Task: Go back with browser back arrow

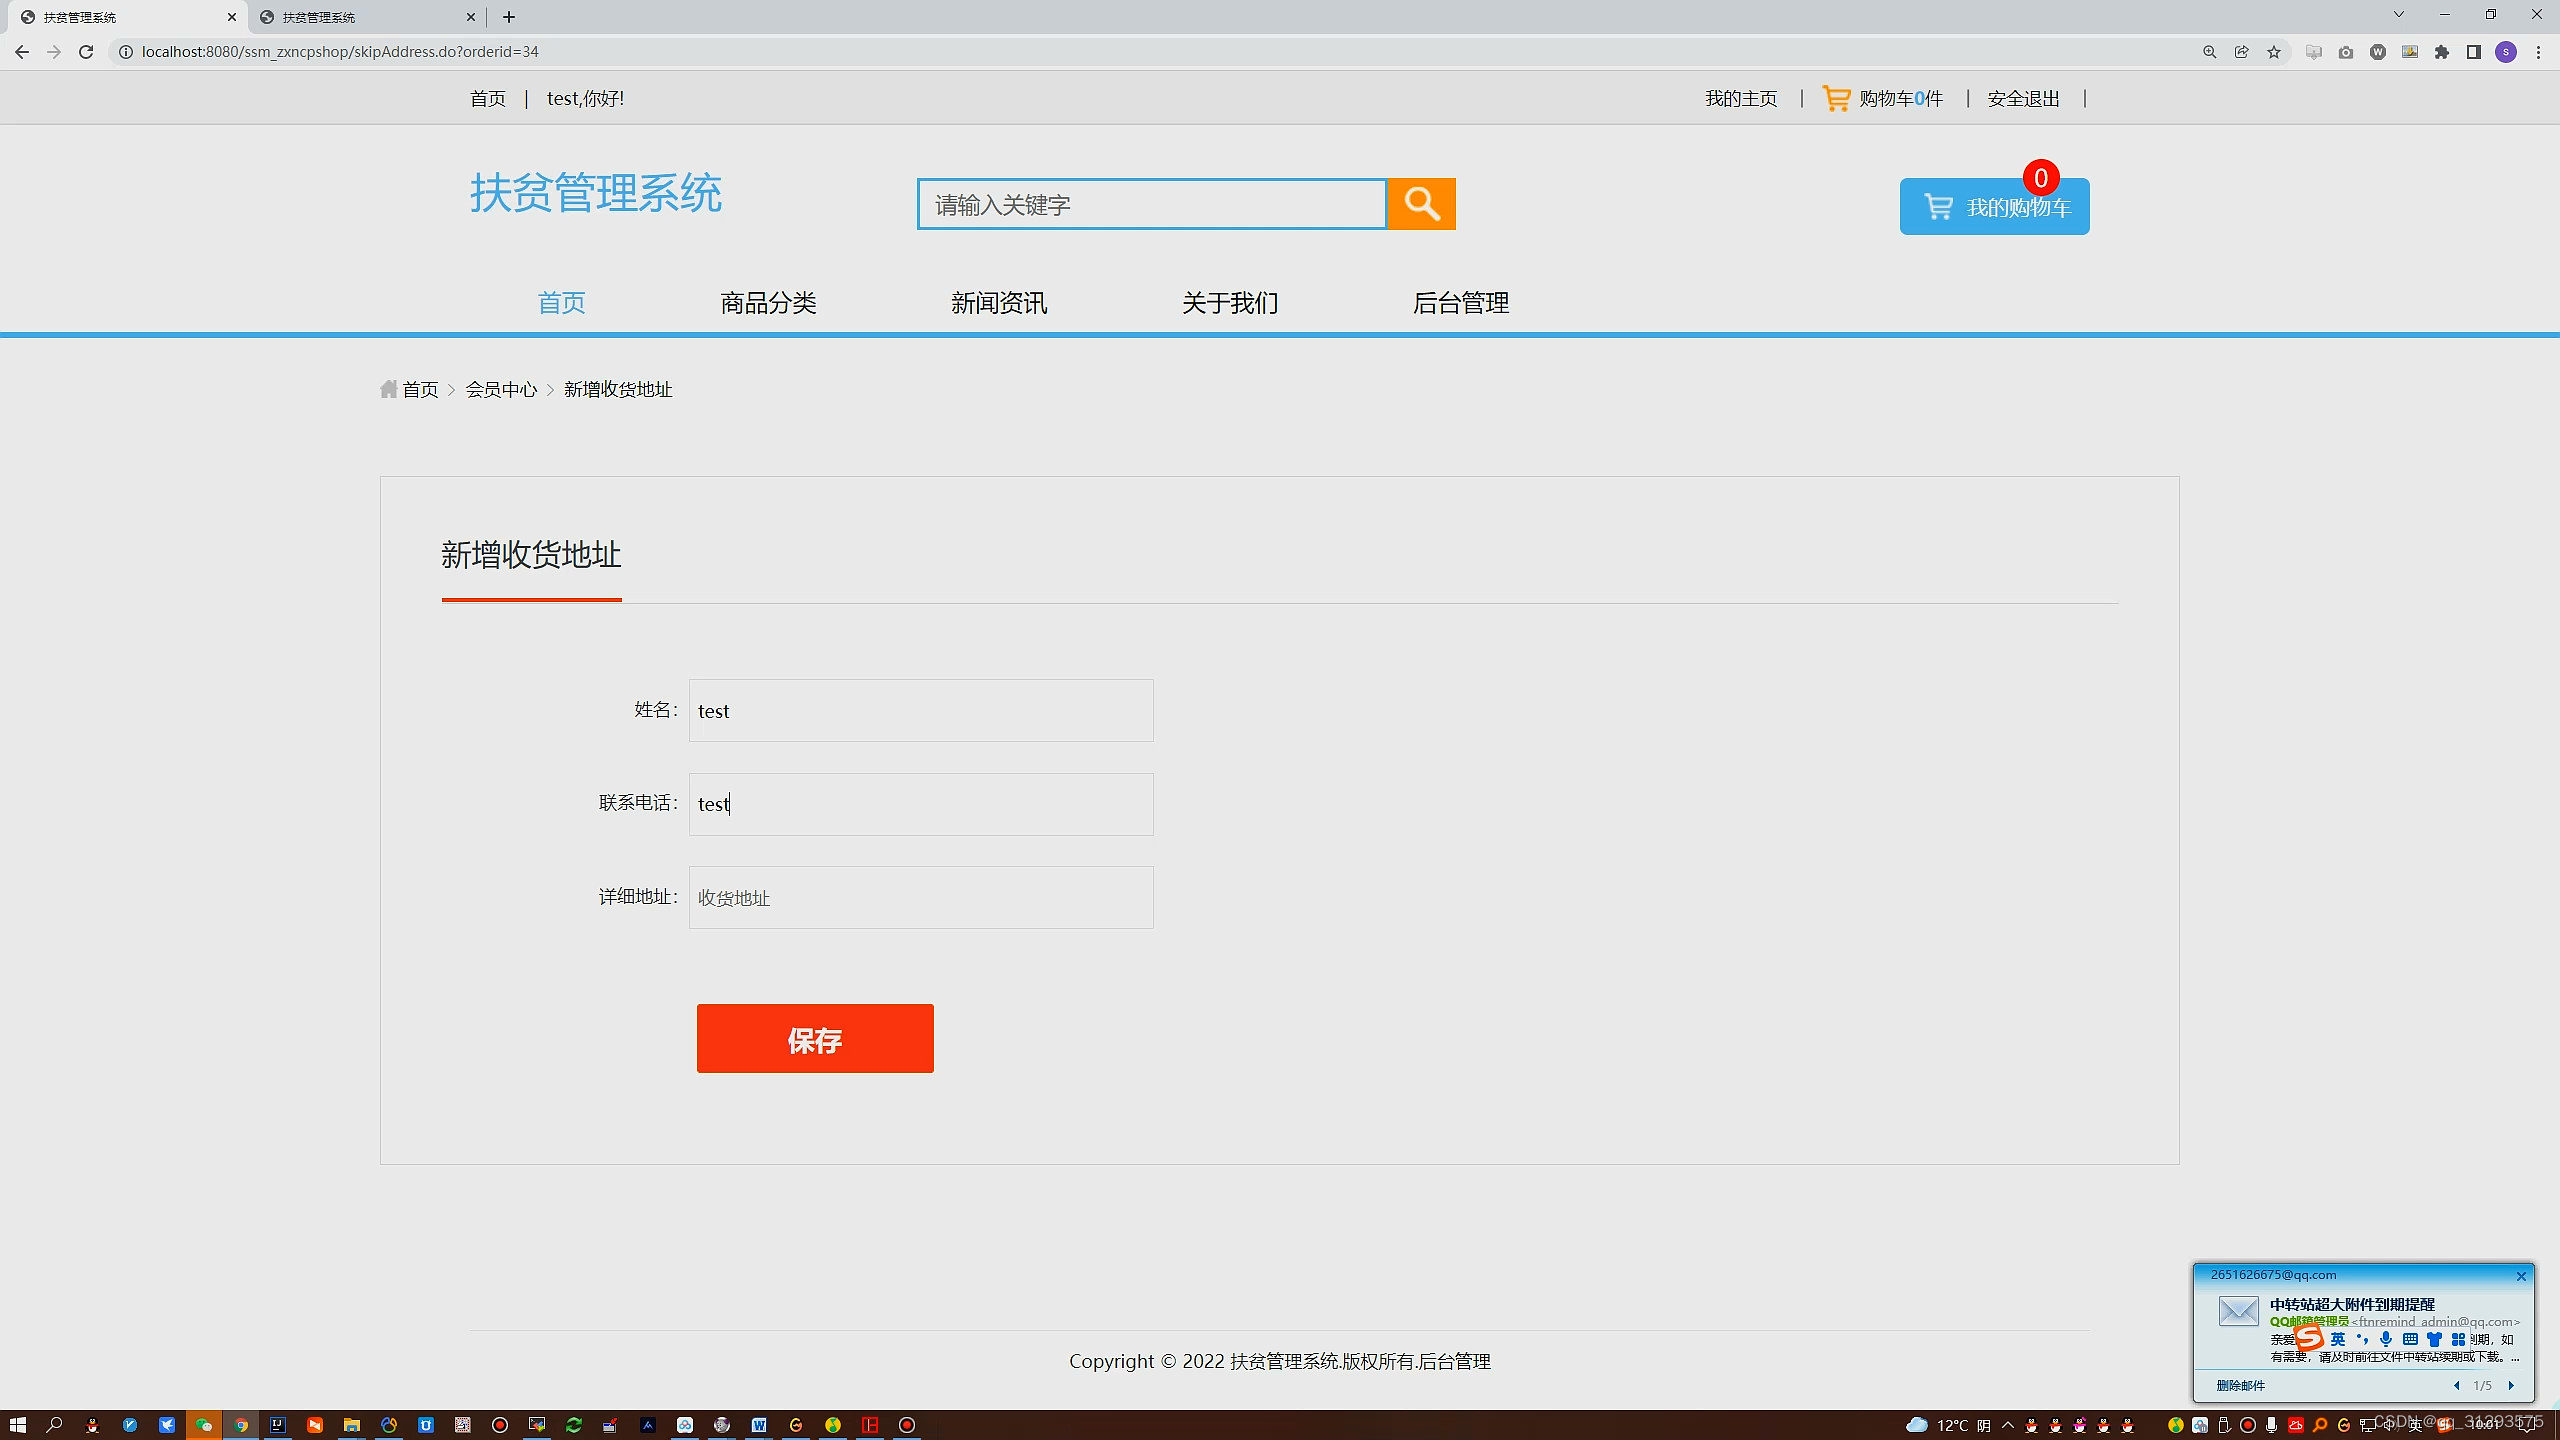Action: [x=22, y=52]
